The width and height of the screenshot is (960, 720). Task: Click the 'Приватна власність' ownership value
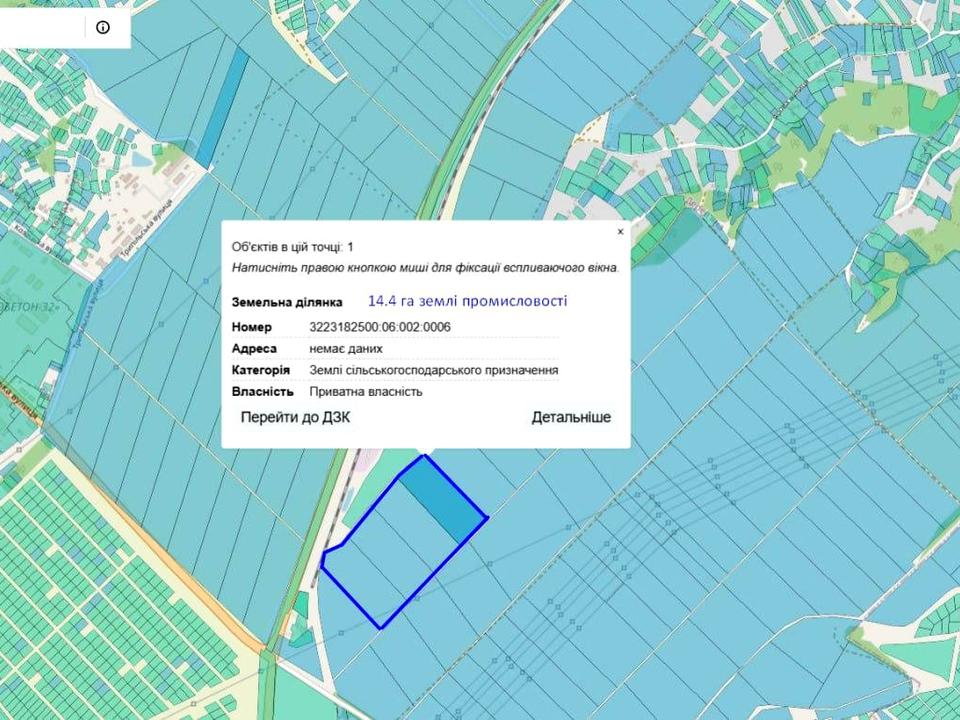[x=366, y=391]
